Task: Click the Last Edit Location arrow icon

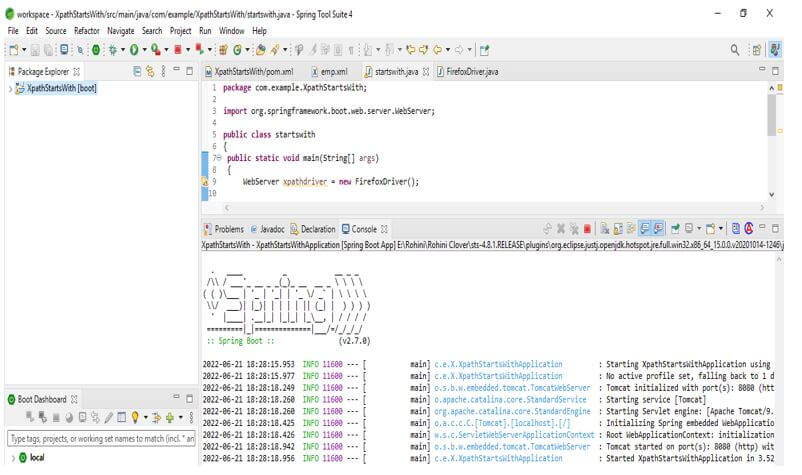Action: [x=410, y=50]
